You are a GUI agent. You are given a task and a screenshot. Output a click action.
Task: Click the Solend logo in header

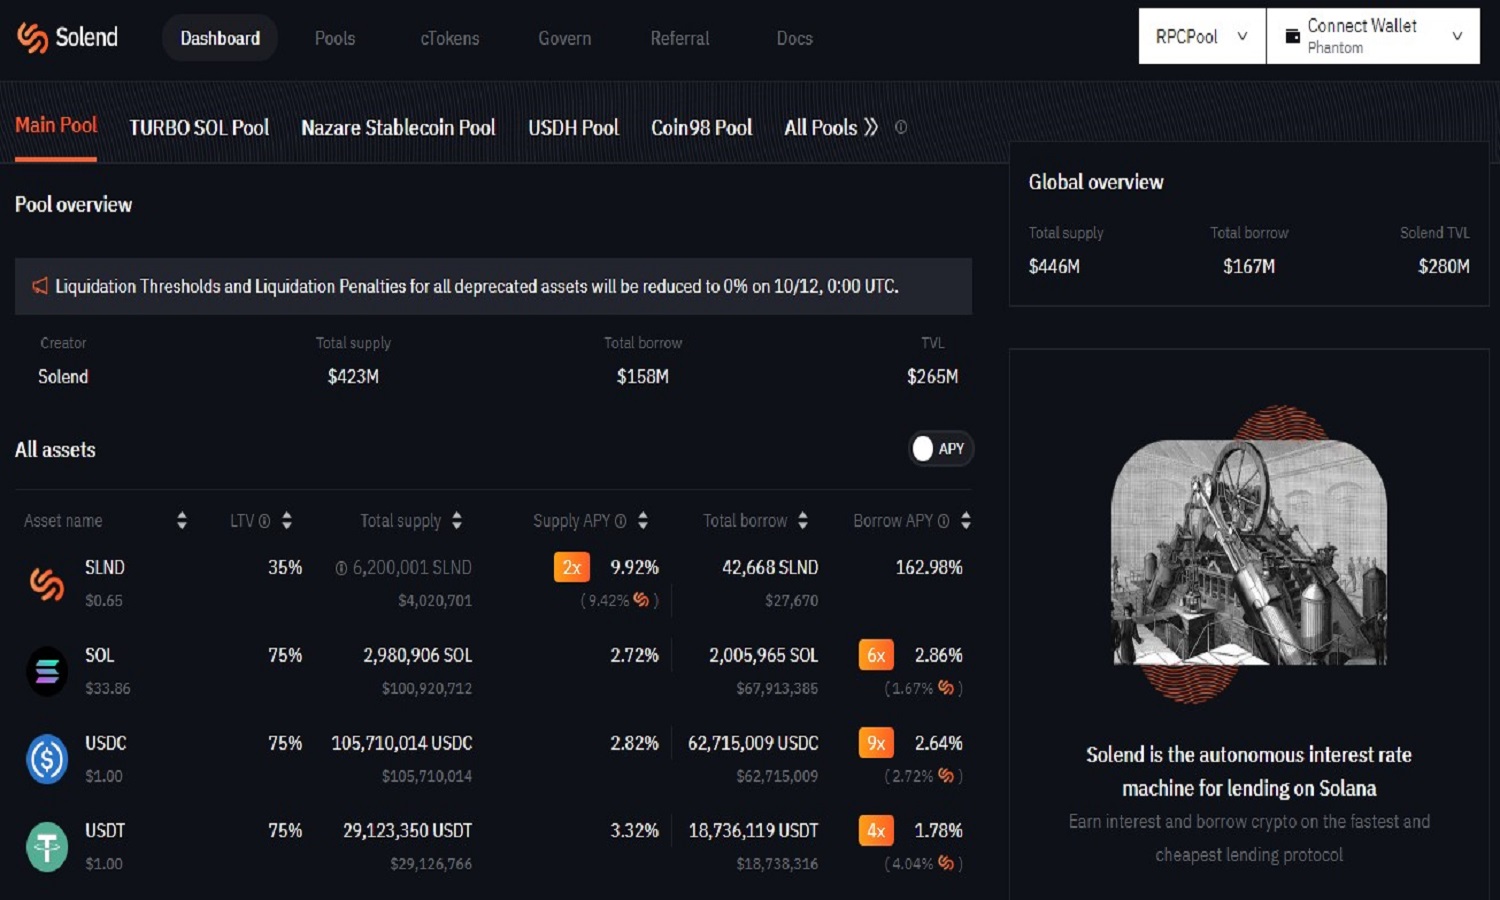pos(67,38)
